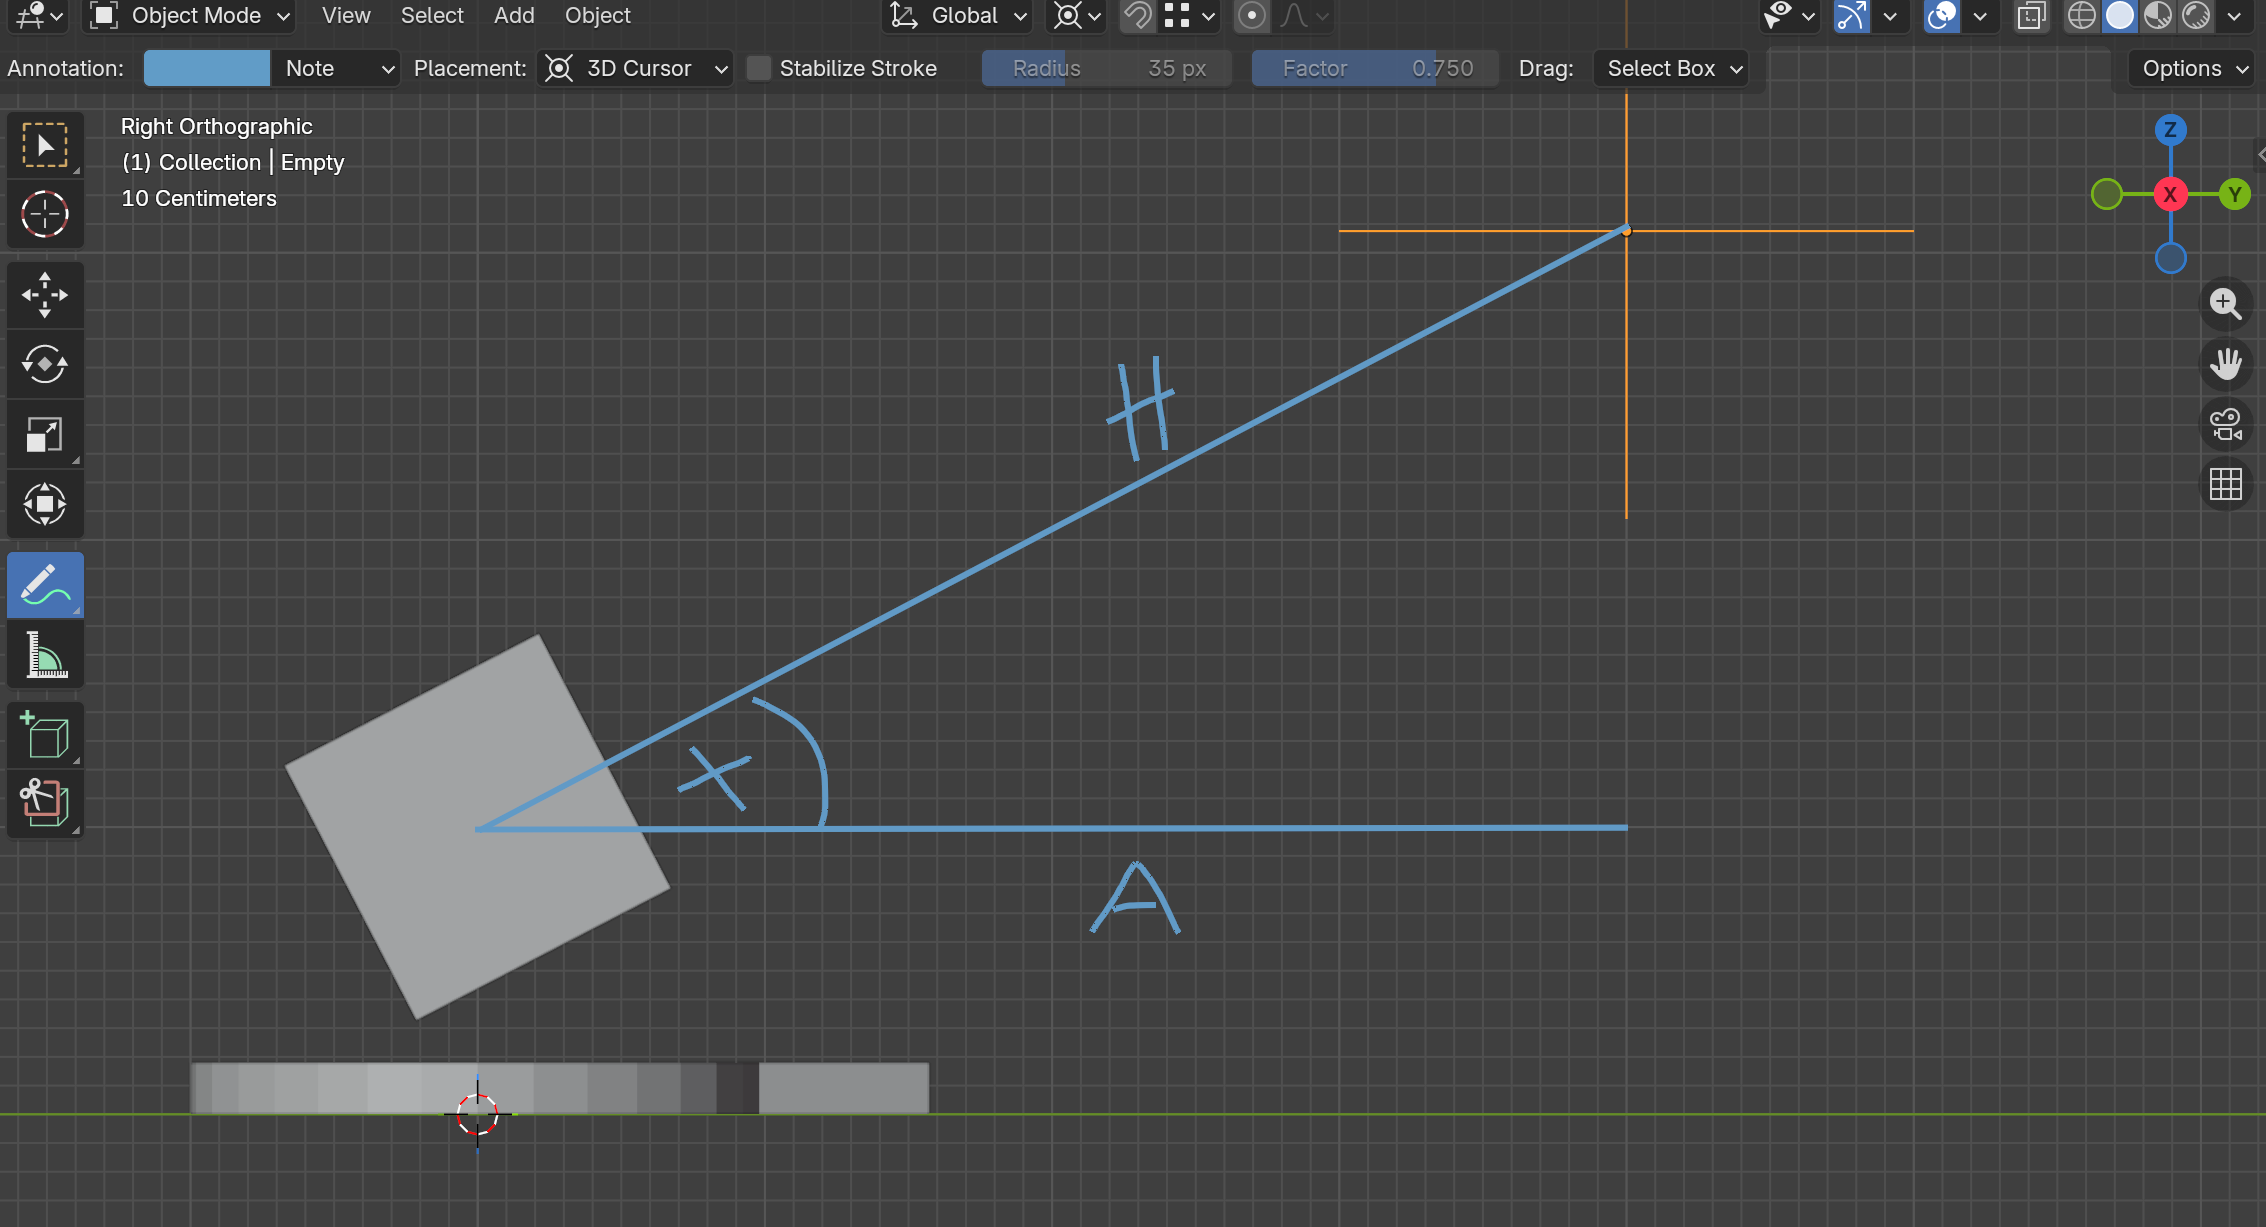
Task: Open the Add menu
Action: [x=514, y=16]
